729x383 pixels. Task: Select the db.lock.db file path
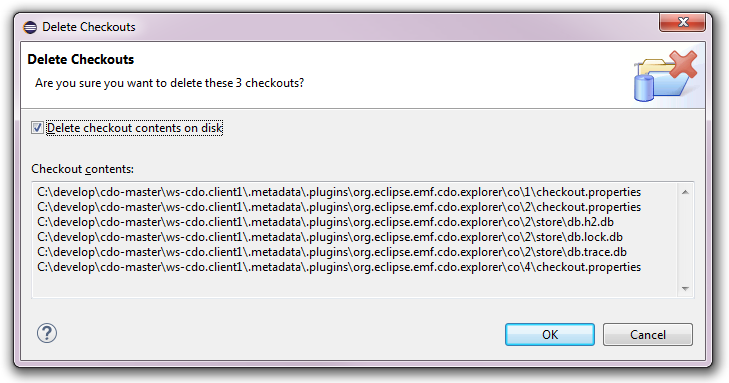tap(330, 237)
